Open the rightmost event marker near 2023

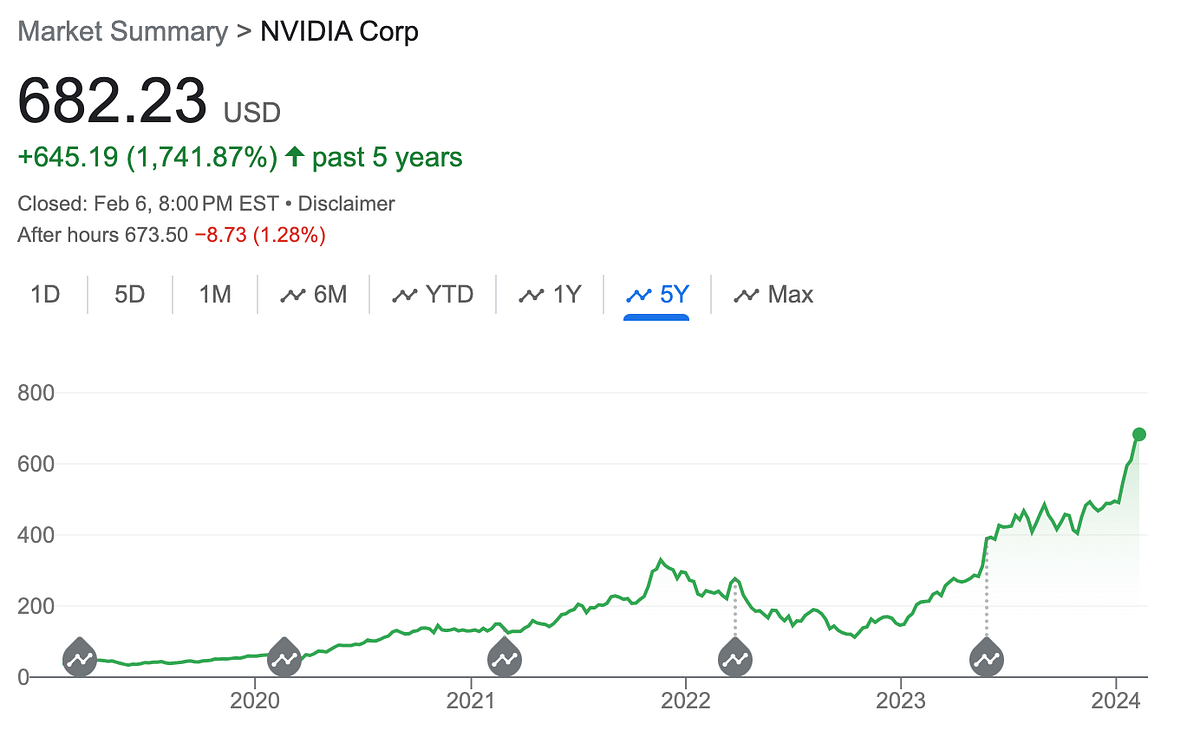pyautogui.click(x=986, y=658)
